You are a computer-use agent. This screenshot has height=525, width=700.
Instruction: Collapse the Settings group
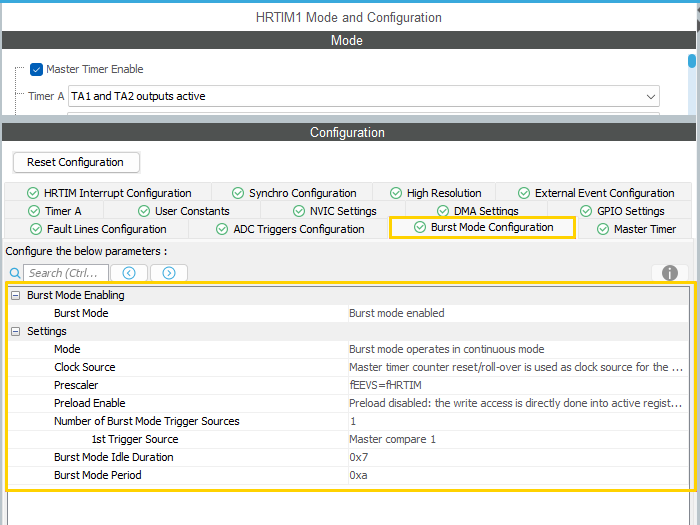click(16, 331)
